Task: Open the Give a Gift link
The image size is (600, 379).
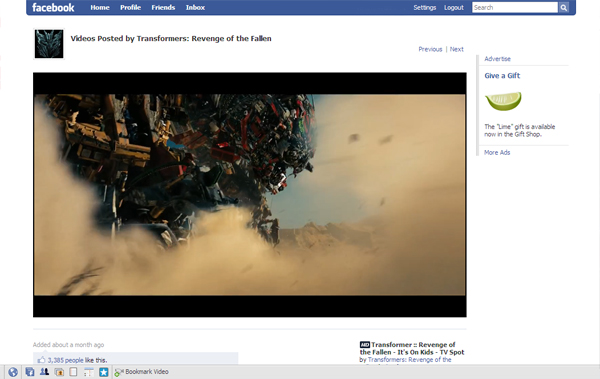Action: click(x=502, y=75)
